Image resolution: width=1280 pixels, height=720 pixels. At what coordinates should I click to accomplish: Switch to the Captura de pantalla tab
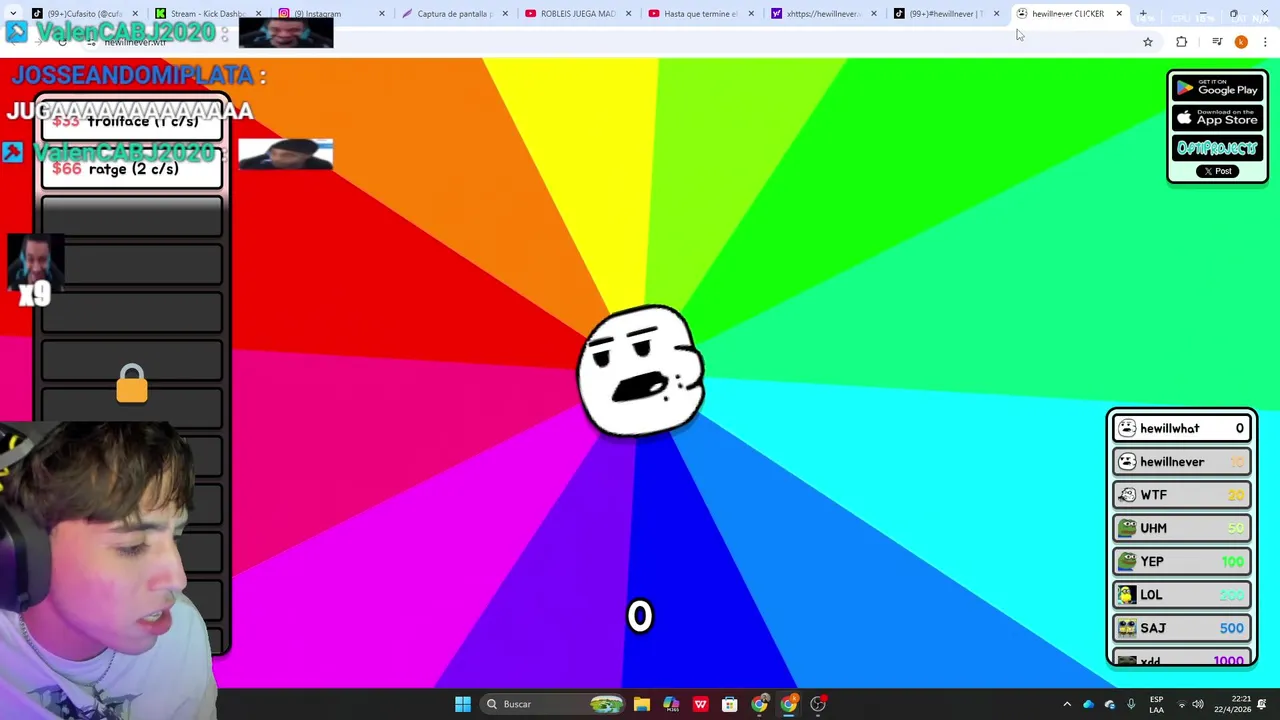point(454,14)
